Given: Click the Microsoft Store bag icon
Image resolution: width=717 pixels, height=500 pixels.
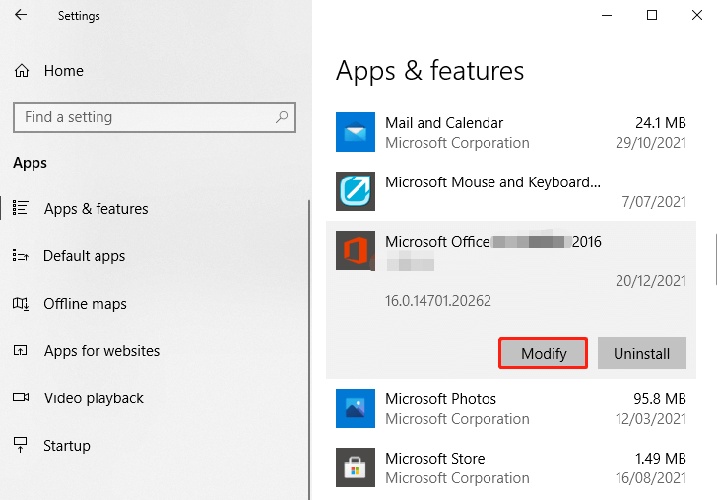Looking at the screenshot, I should (x=355, y=468).
